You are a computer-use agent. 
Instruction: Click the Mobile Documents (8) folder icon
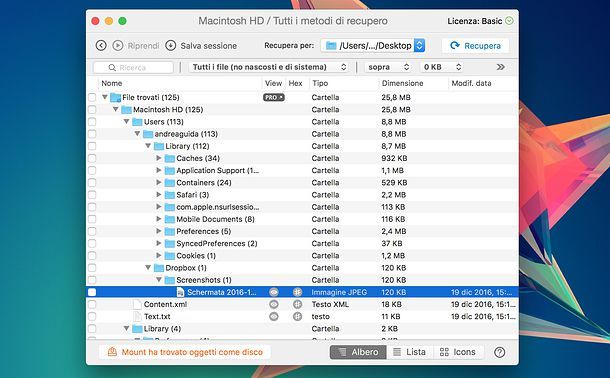click(x=170, y=219)
